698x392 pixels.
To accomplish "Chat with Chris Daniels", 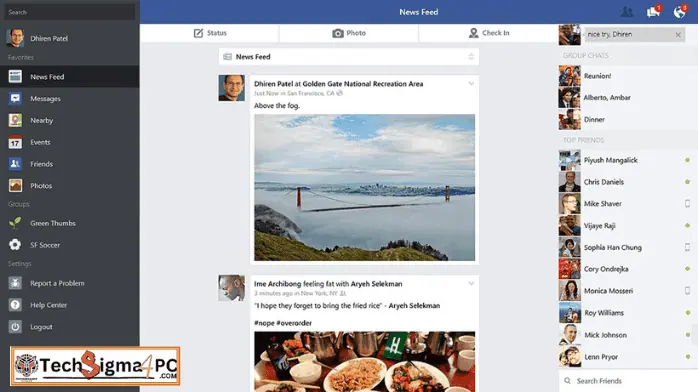I will [628, 182].
